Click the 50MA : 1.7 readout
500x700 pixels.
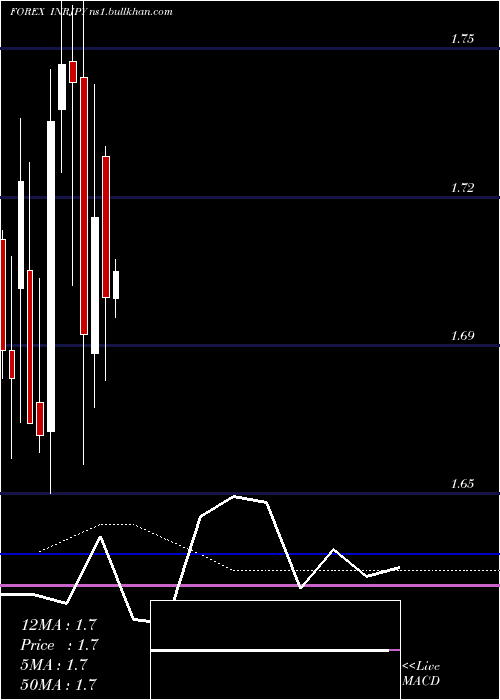pyautogui.click(x=58, y=684)
